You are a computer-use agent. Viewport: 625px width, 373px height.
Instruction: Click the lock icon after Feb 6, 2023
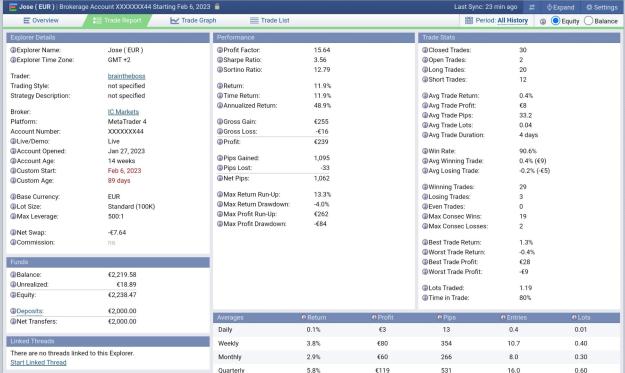(x=217, y=7)
